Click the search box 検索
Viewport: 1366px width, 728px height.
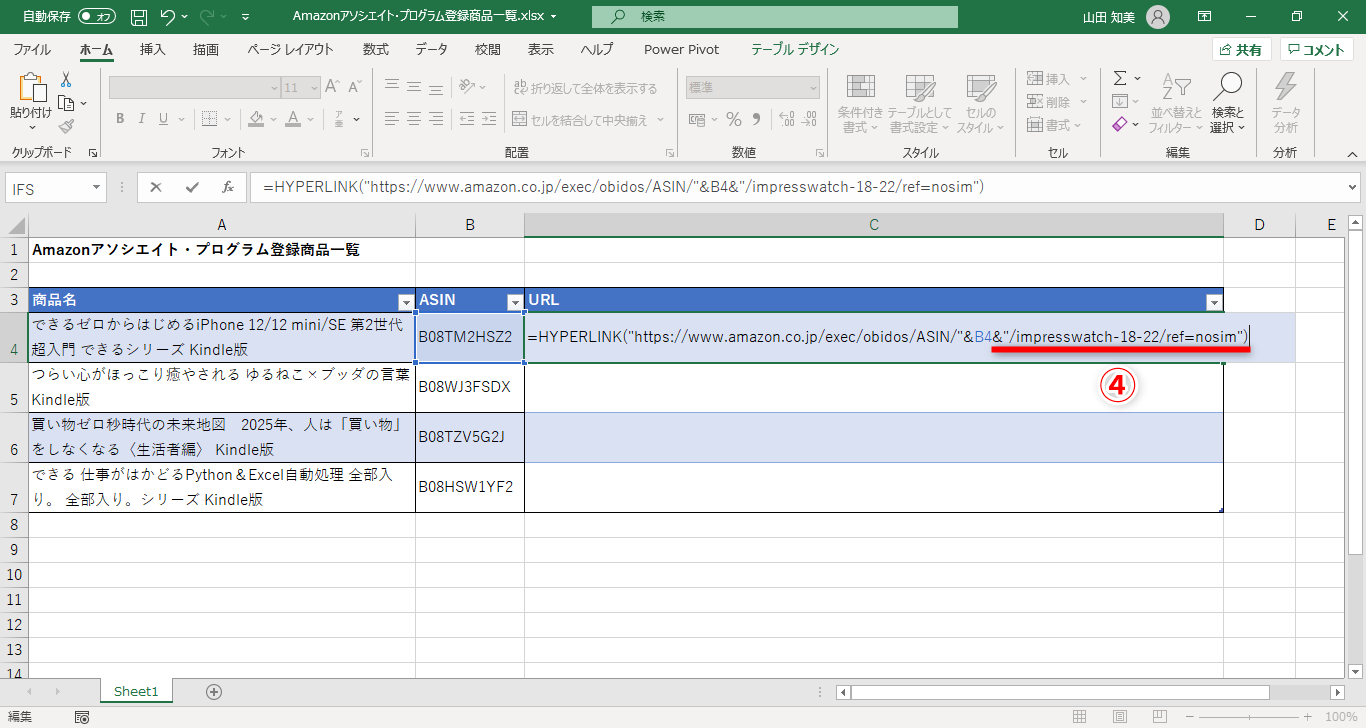[x=775, y=17]
